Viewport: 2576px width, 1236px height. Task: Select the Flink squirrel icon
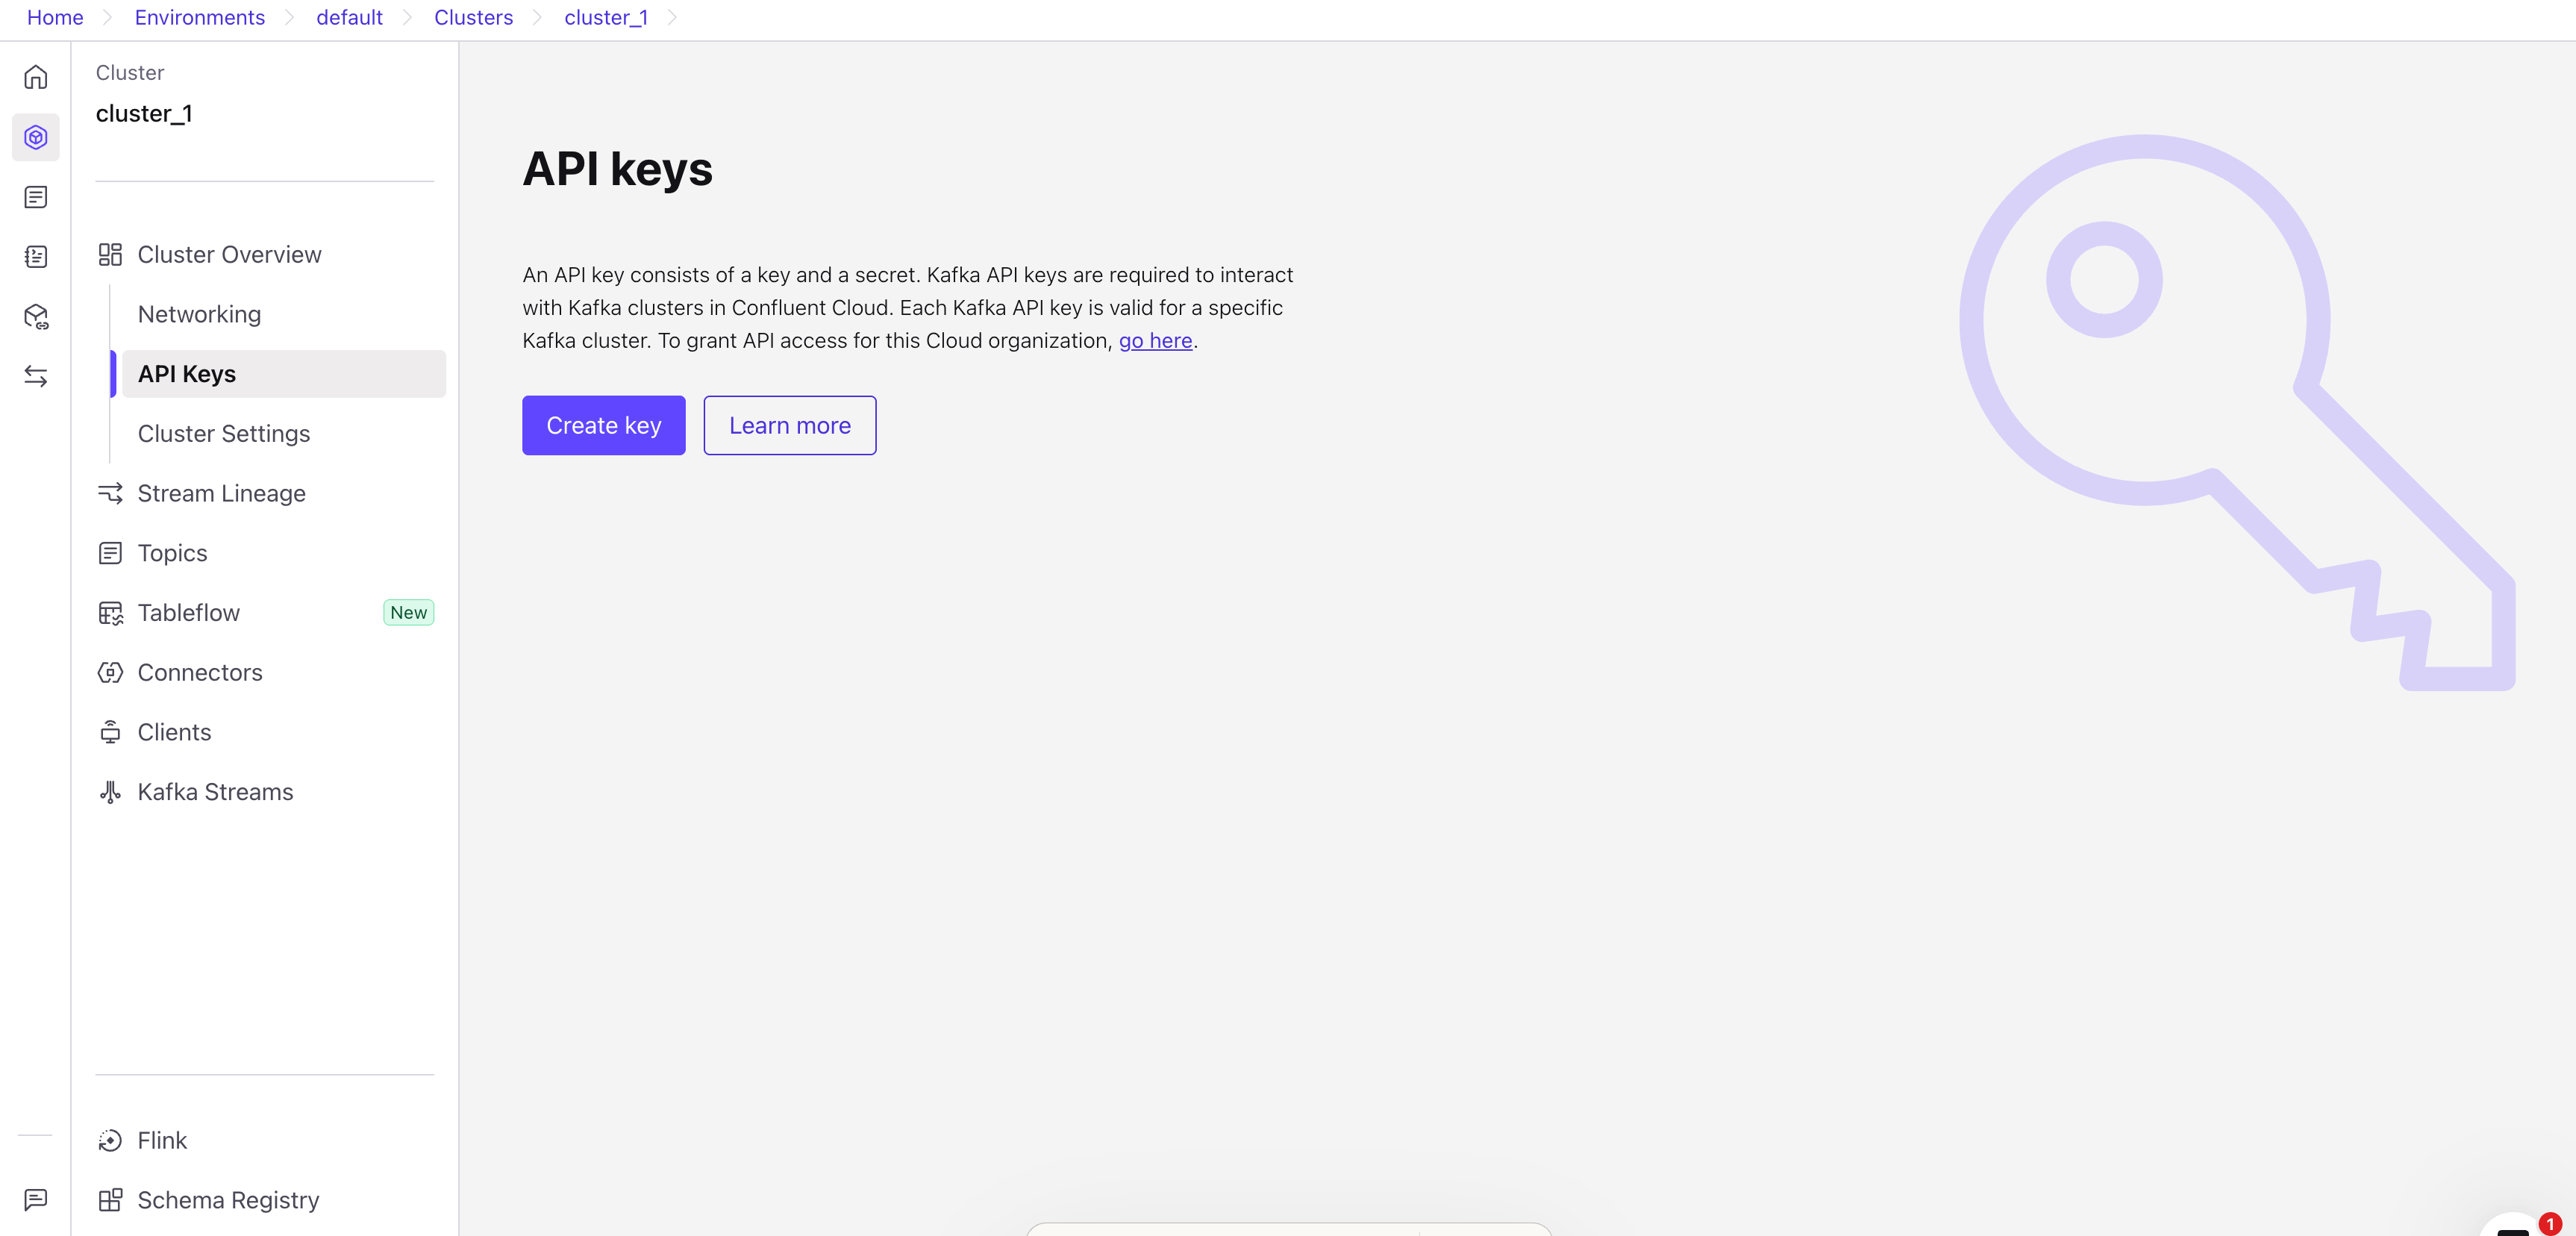tap(111, 1140)
